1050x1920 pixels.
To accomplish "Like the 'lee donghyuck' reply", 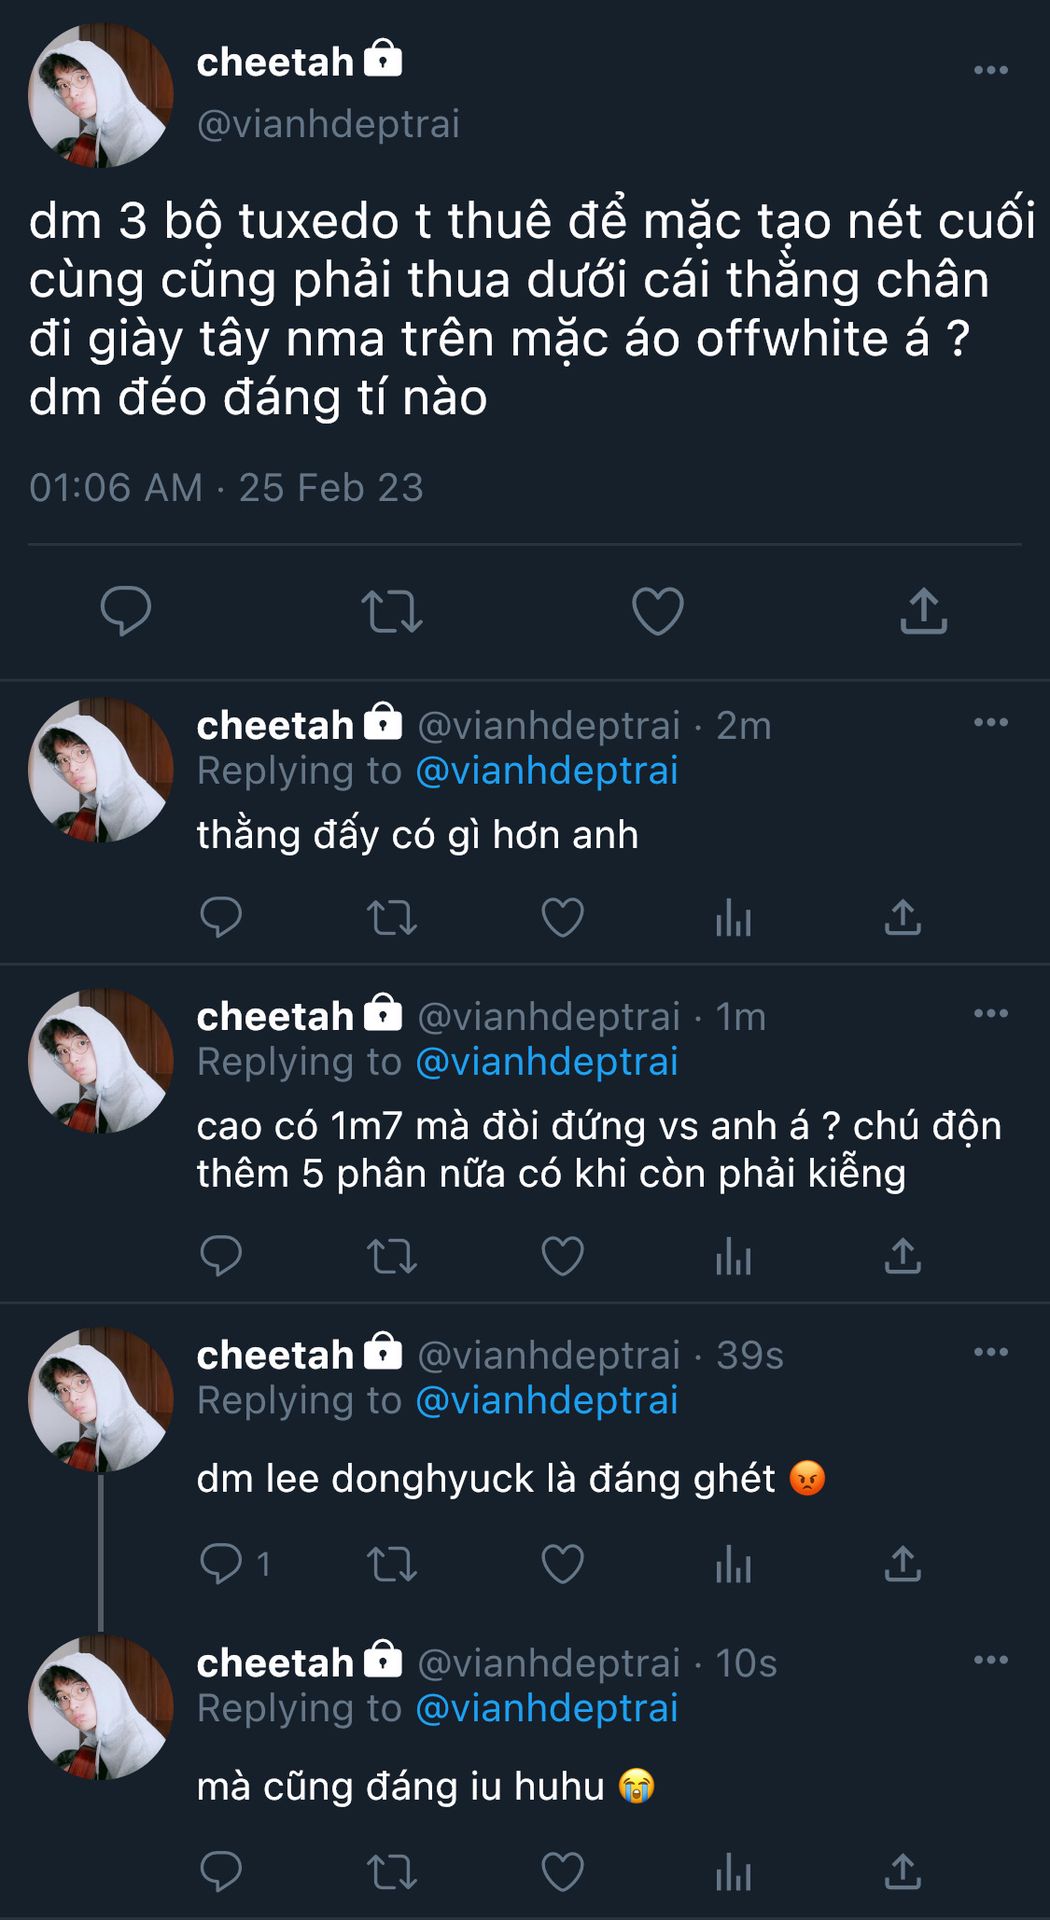I will point(562,1563).
